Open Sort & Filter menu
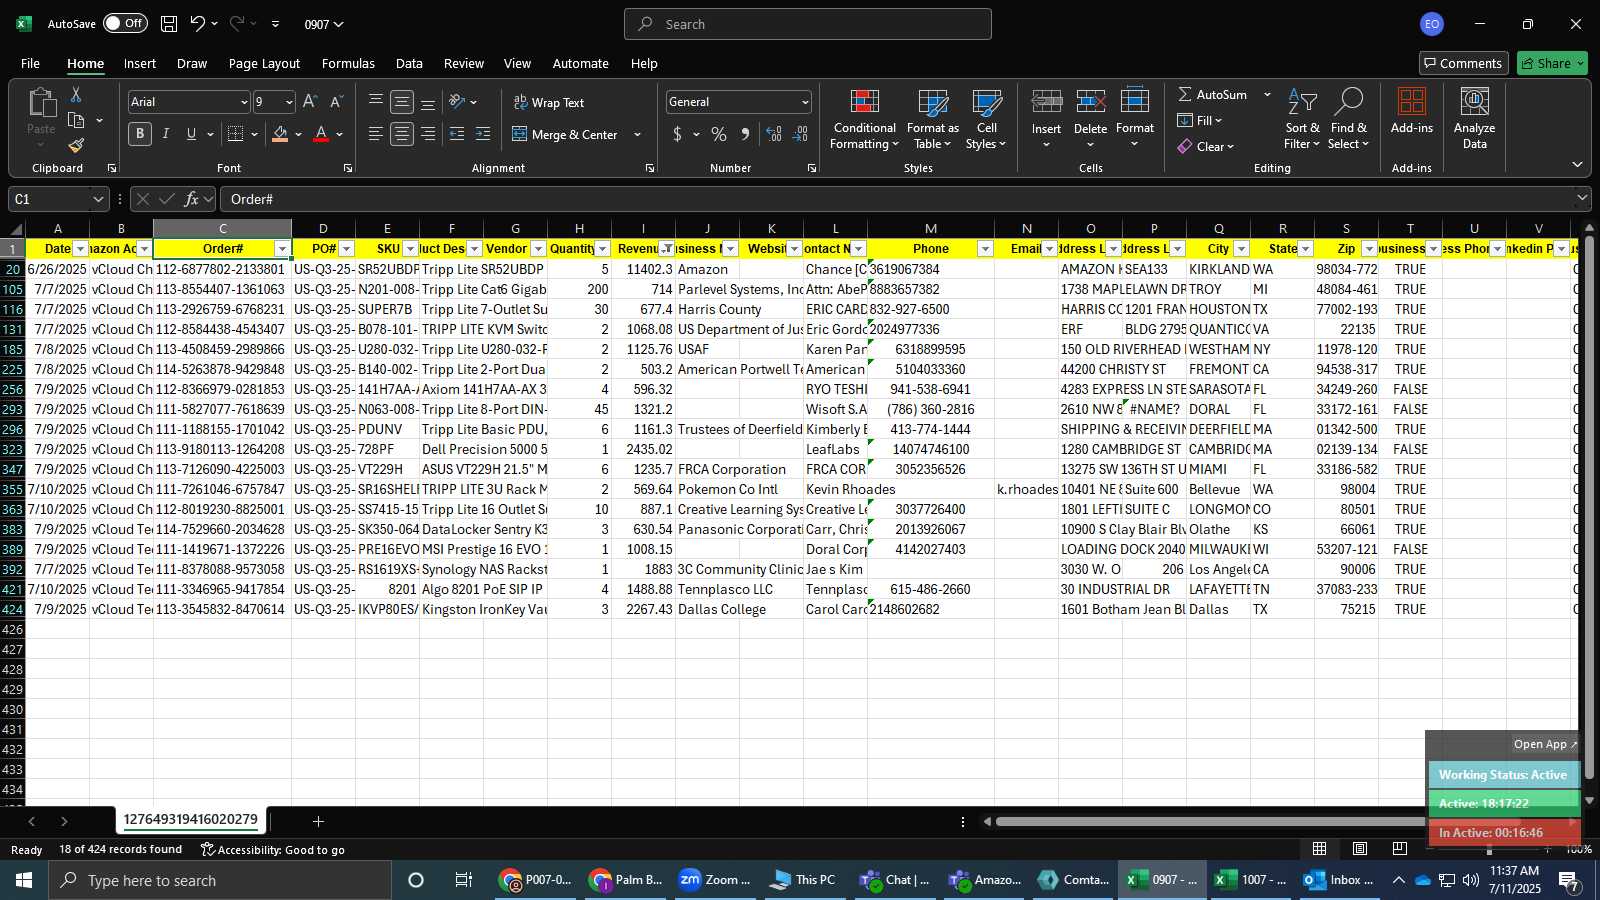1600x900 pixels. click(x=1302, y=119)
